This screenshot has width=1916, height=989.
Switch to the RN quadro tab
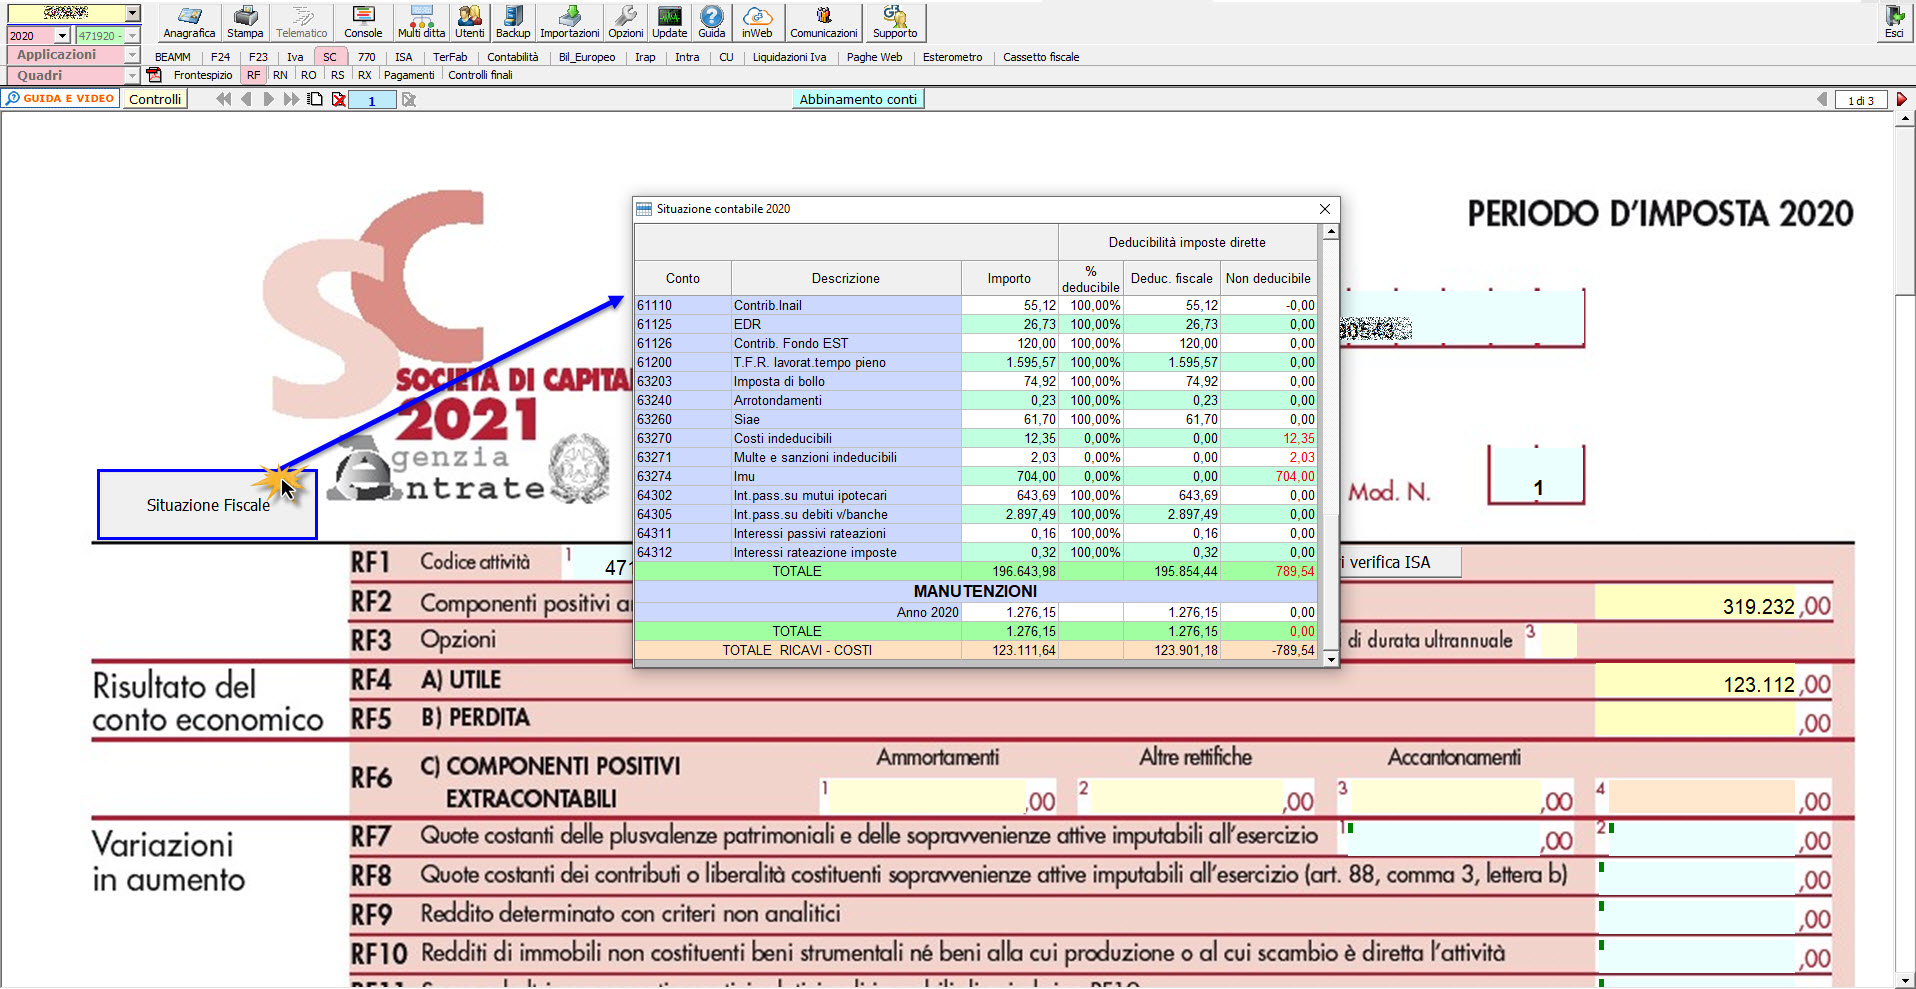(280, 75)
